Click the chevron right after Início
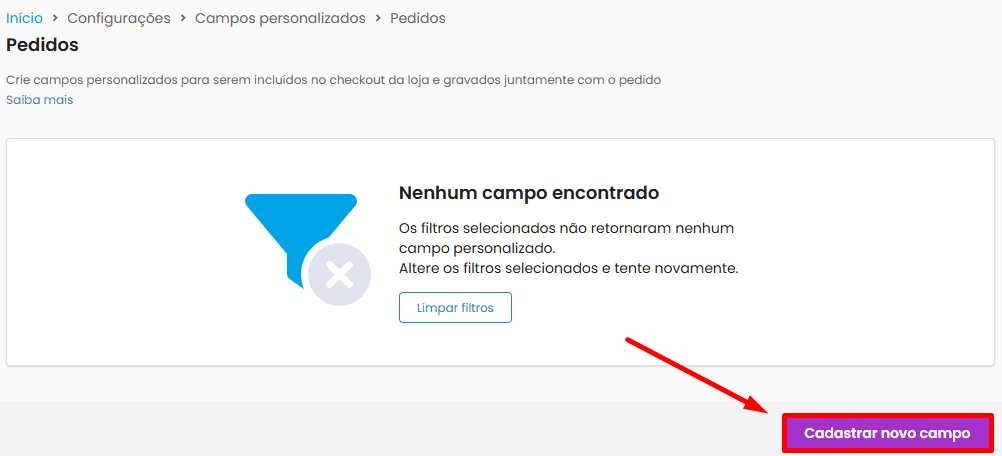 (55, 19)
